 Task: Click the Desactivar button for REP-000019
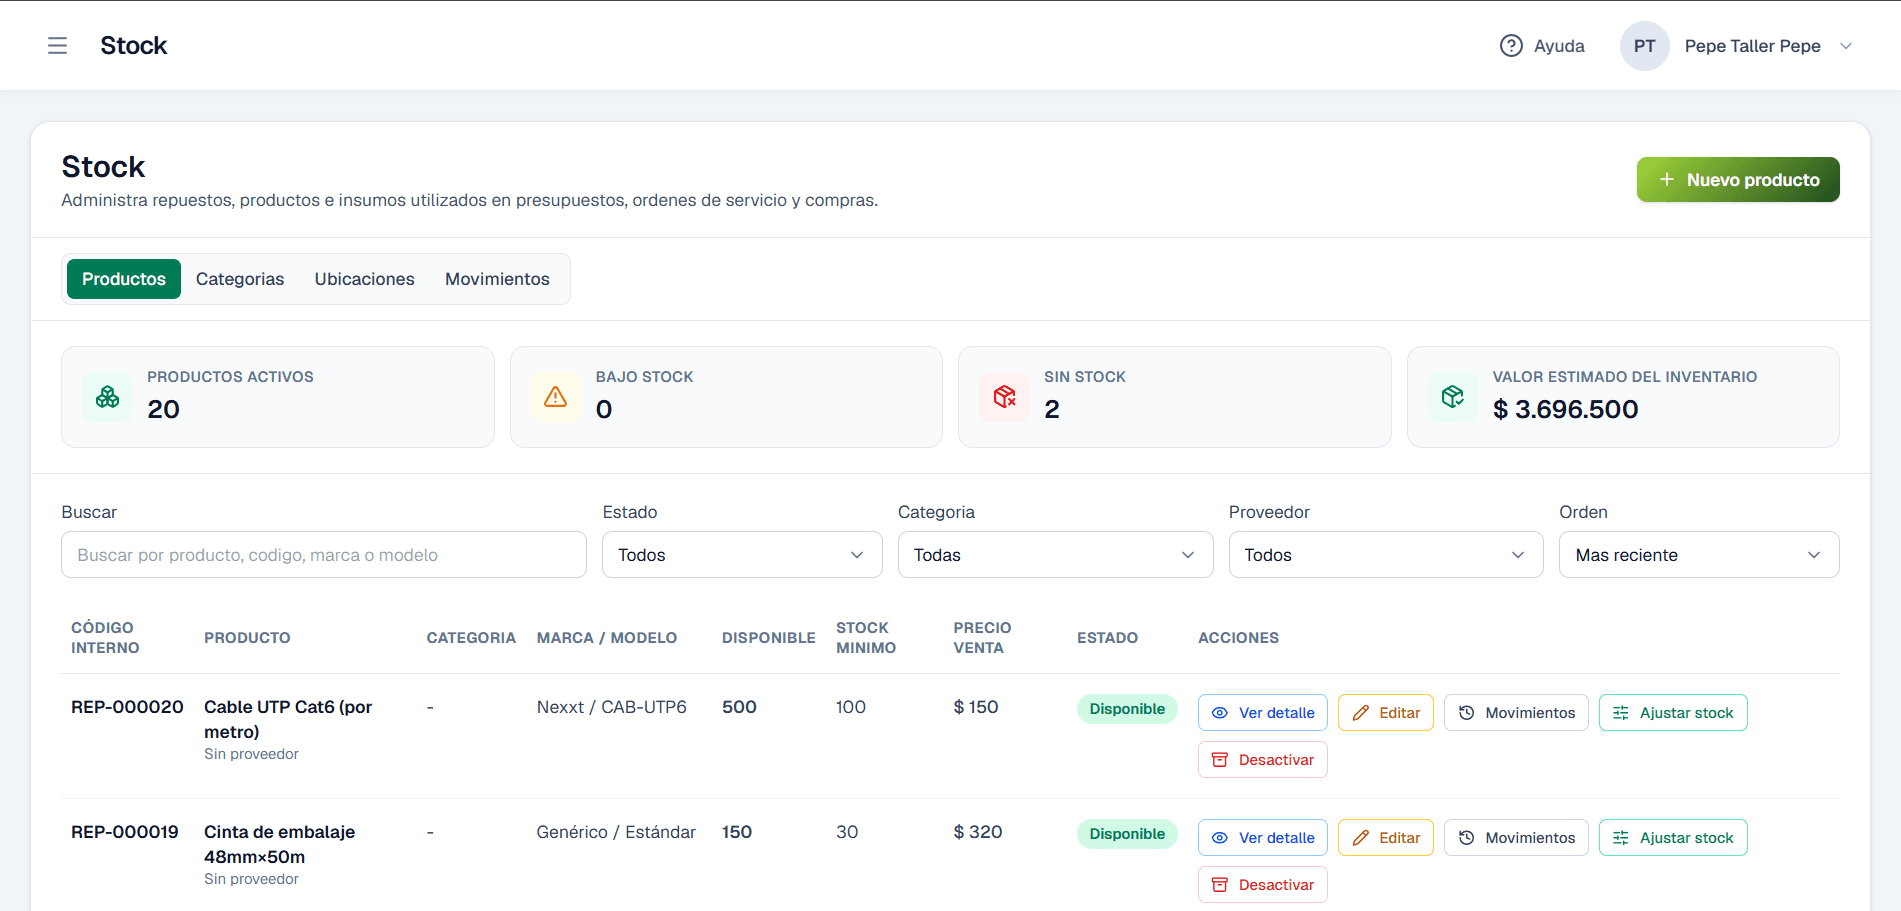(x=1263, y=885)
